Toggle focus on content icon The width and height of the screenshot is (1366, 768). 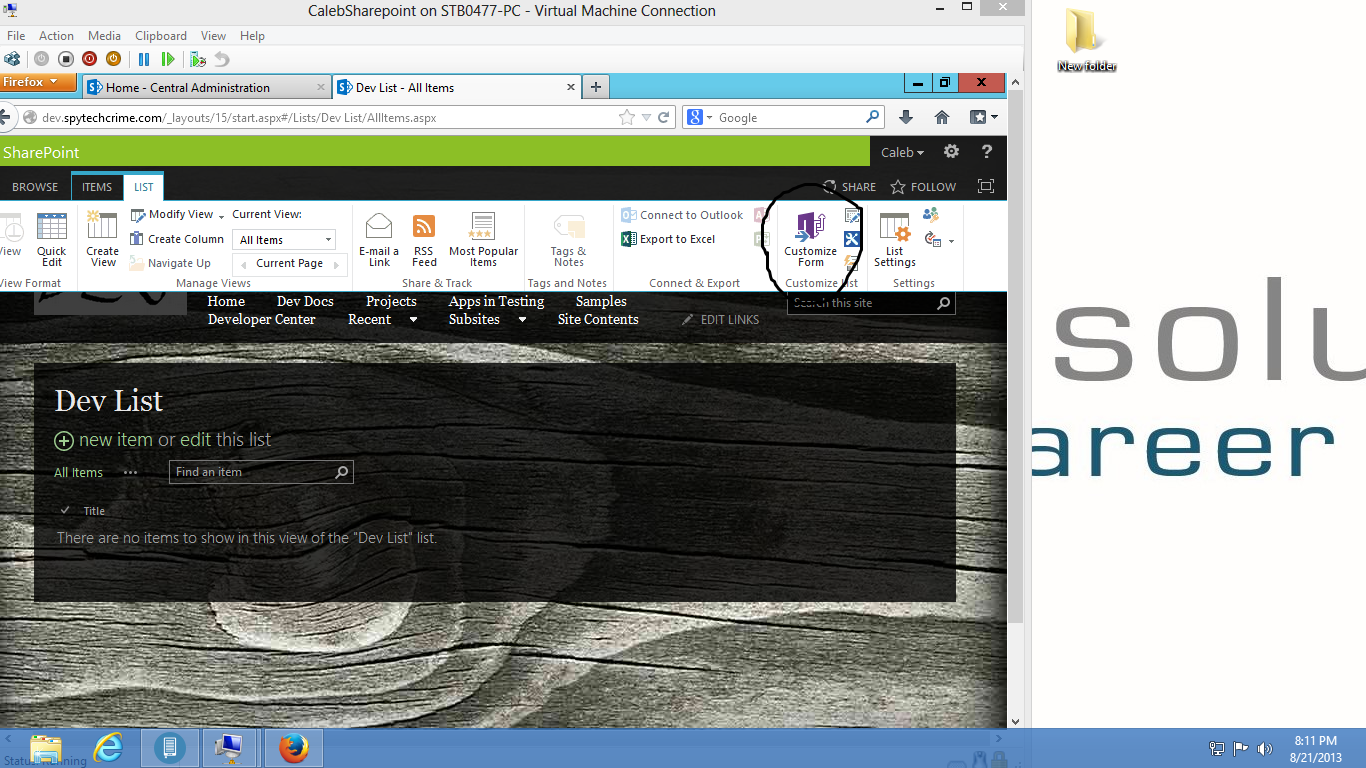(x=986, y=187)
